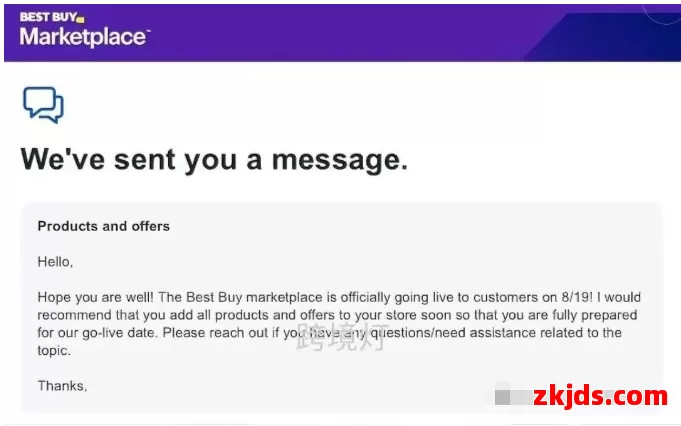681x426 pixels.
Task: Click the blue chat bubbles icon
Action: [x=43, y=105]
